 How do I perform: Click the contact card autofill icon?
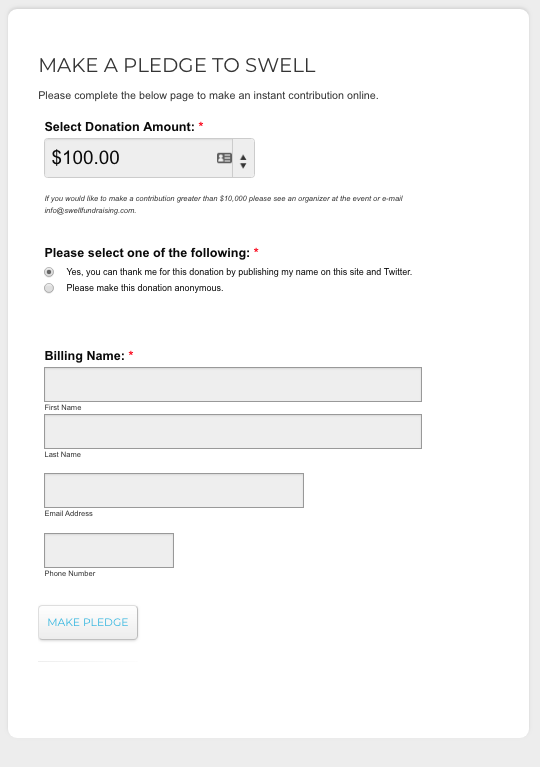coord(224,158)
